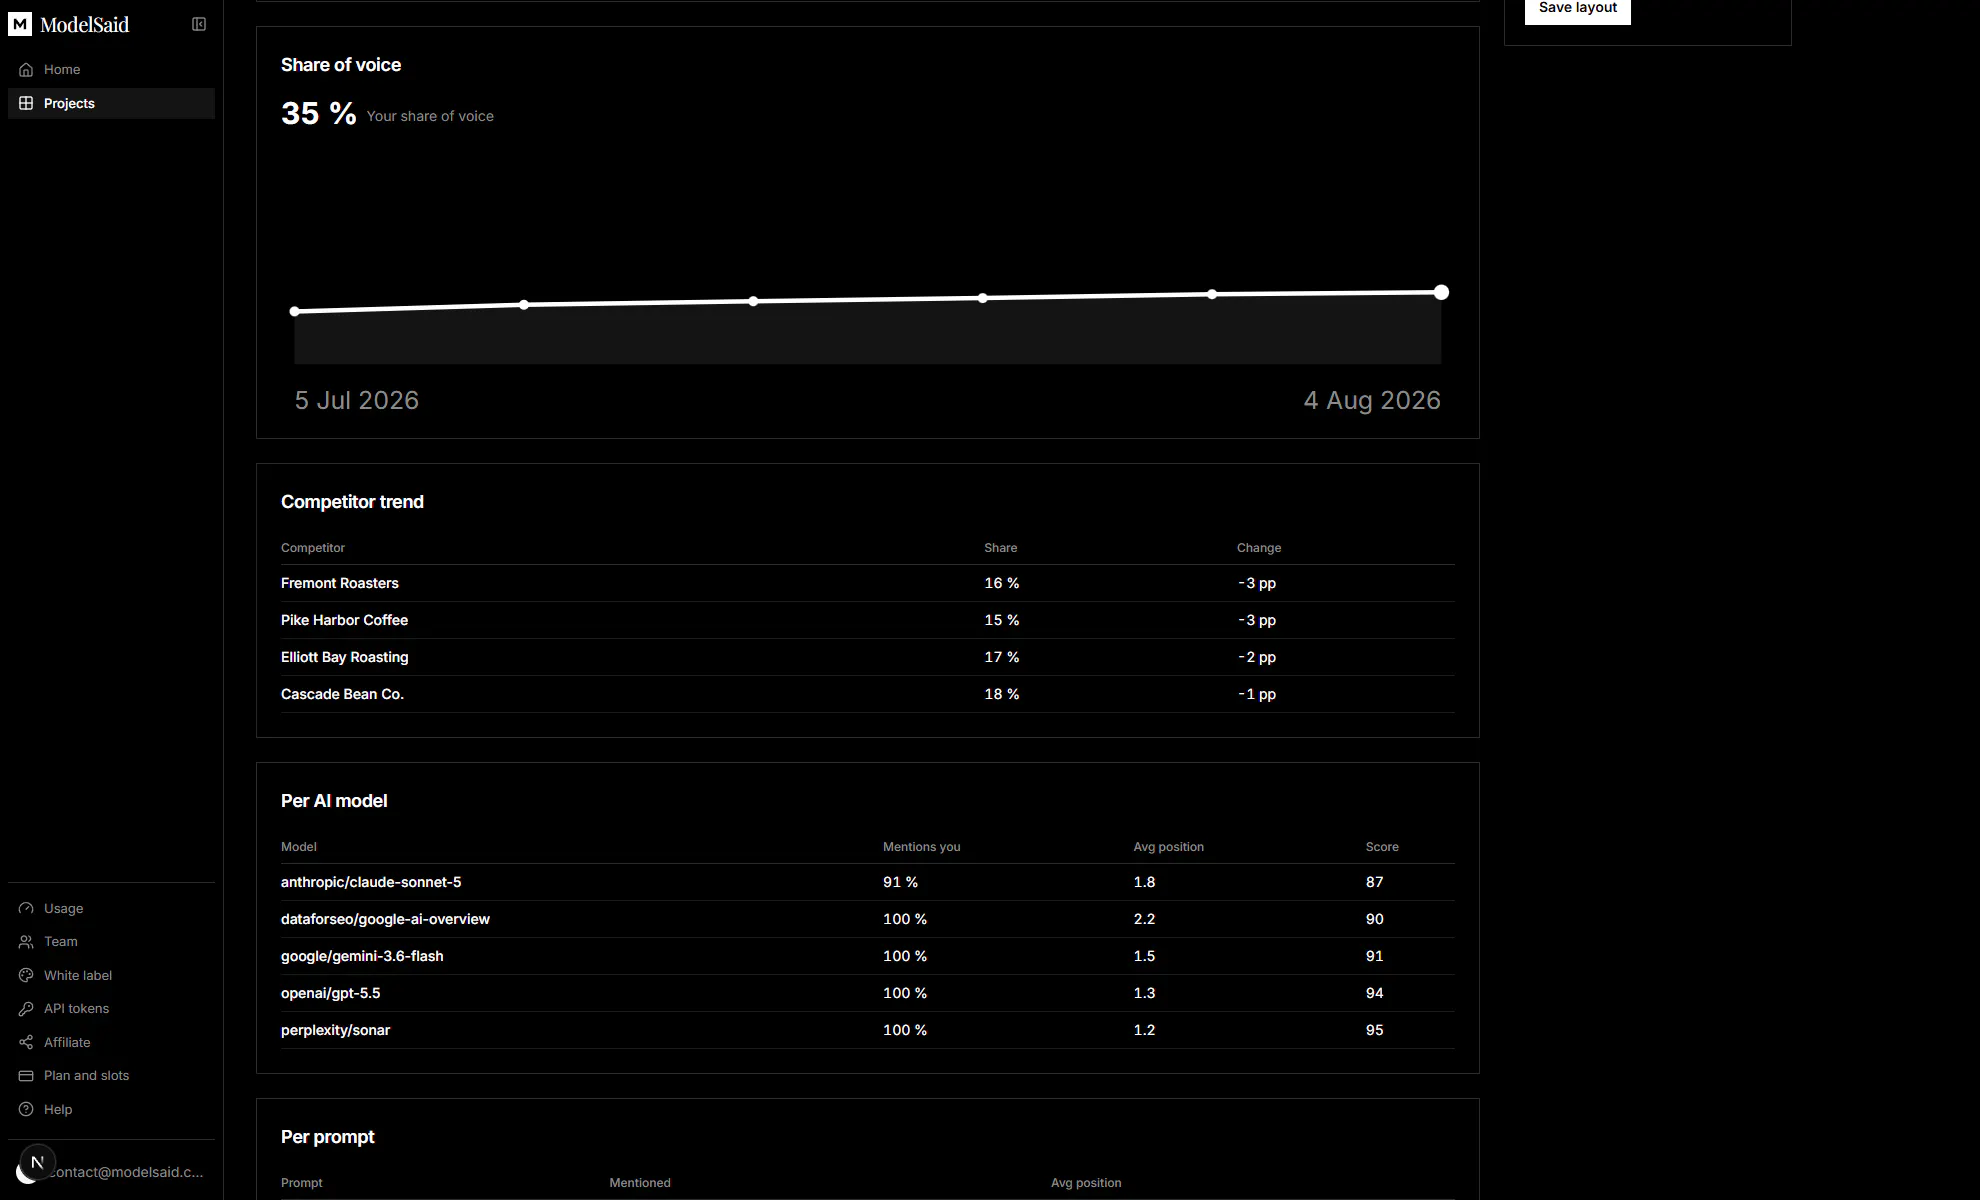Click the Share column header

(x=1000, y=548)
